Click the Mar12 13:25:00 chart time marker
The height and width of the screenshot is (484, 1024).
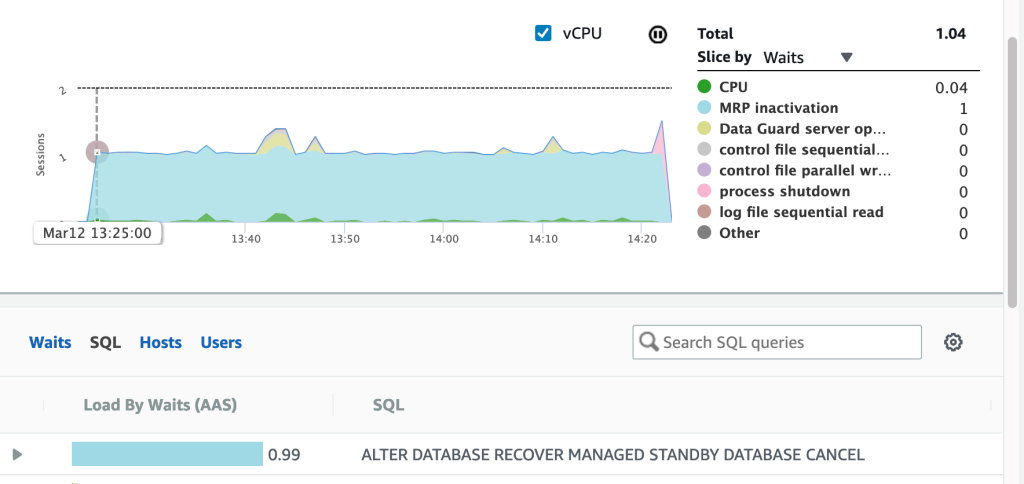(97, 233)
